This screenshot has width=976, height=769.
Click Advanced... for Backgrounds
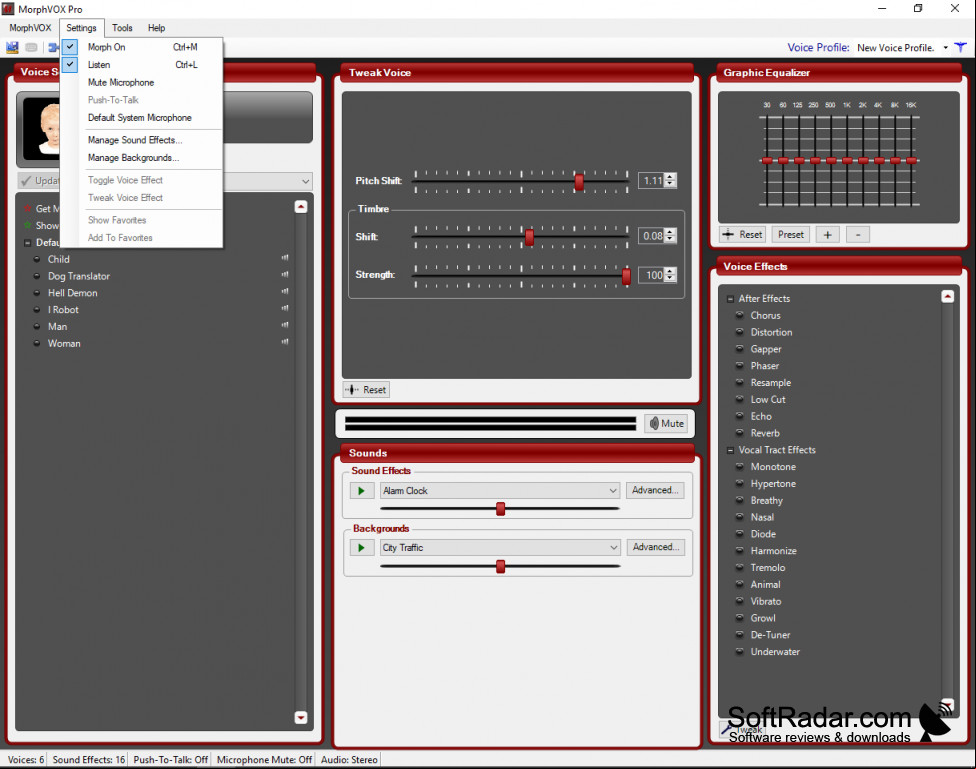[x=655, y=547]
